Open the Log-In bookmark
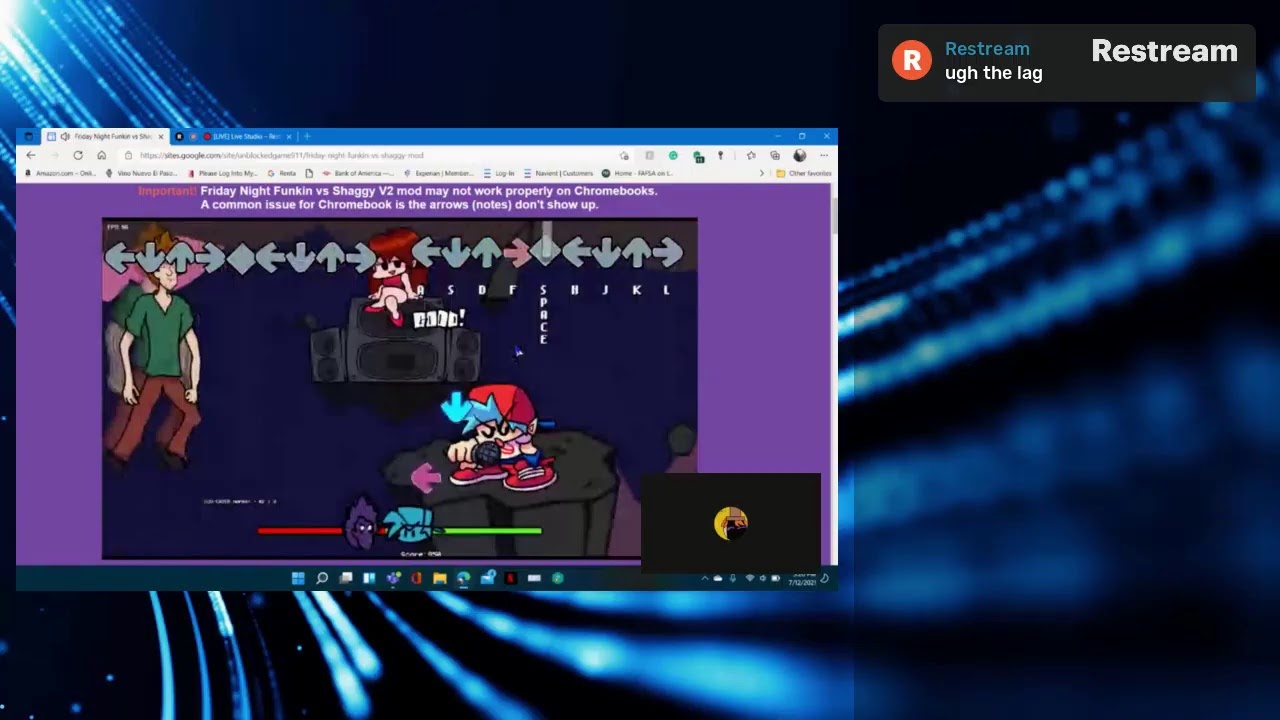The image size is (1280, 720). (x=499, y=173)
